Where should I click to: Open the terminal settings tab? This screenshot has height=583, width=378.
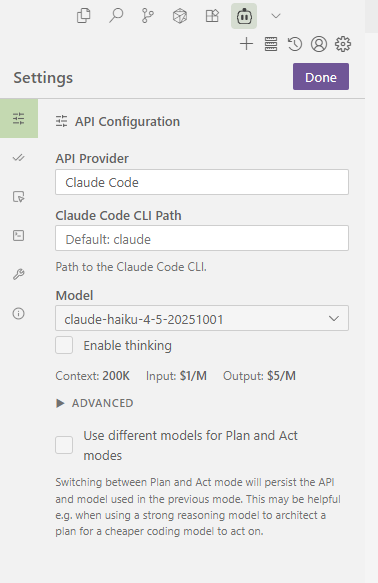click(19, 235)
